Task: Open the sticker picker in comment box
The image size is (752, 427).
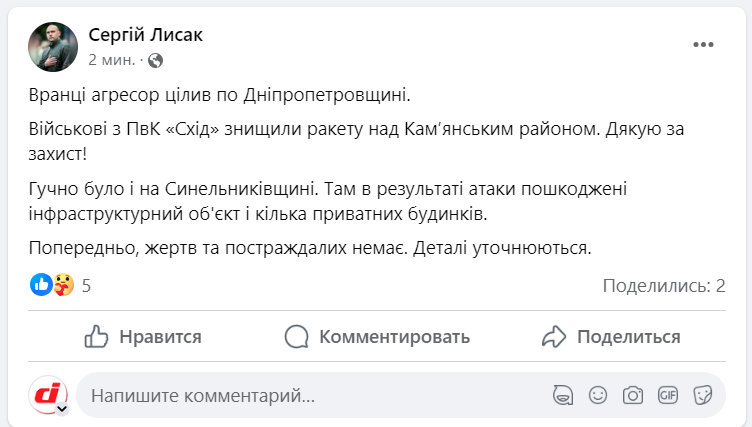Action: tap(703, 395)
